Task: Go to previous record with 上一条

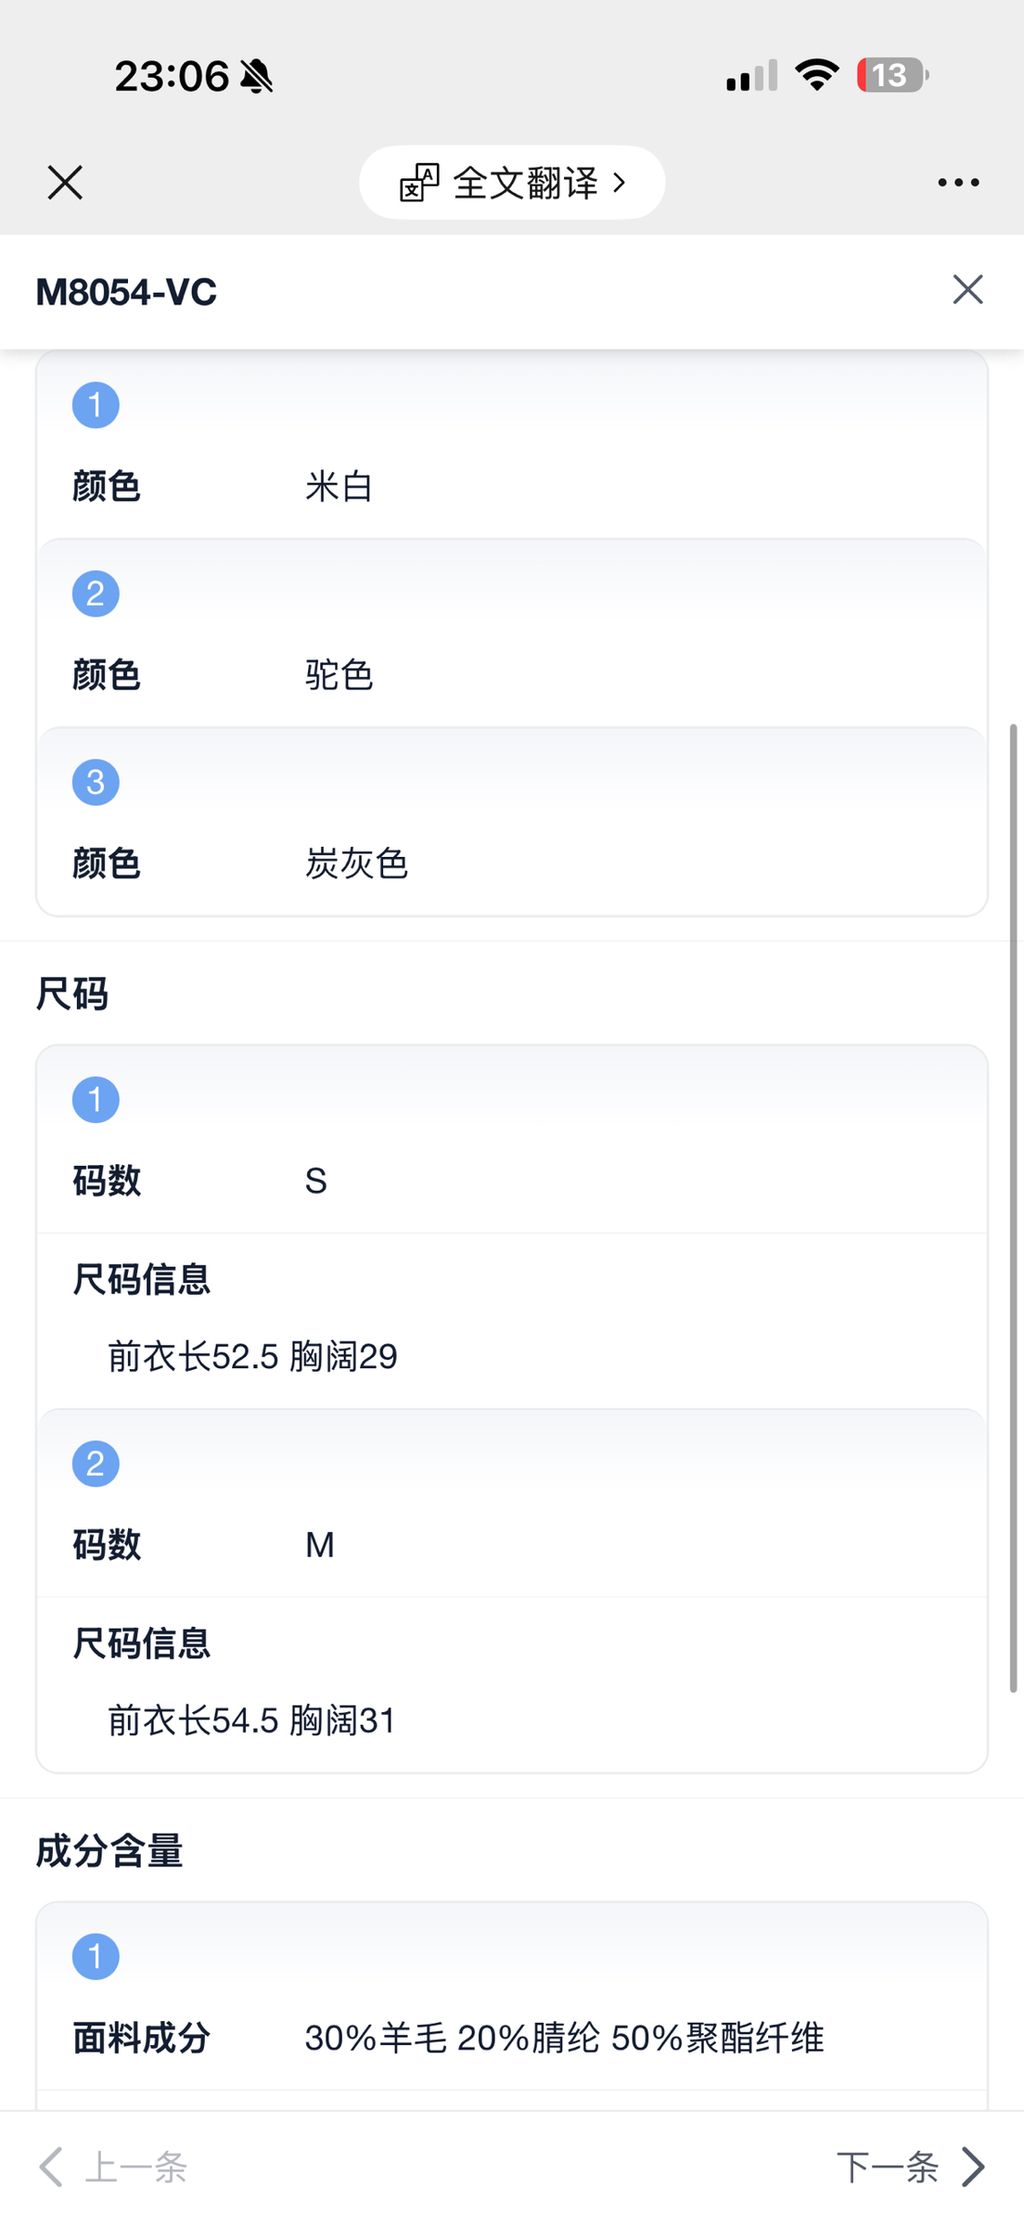Action: [136, 2167]
